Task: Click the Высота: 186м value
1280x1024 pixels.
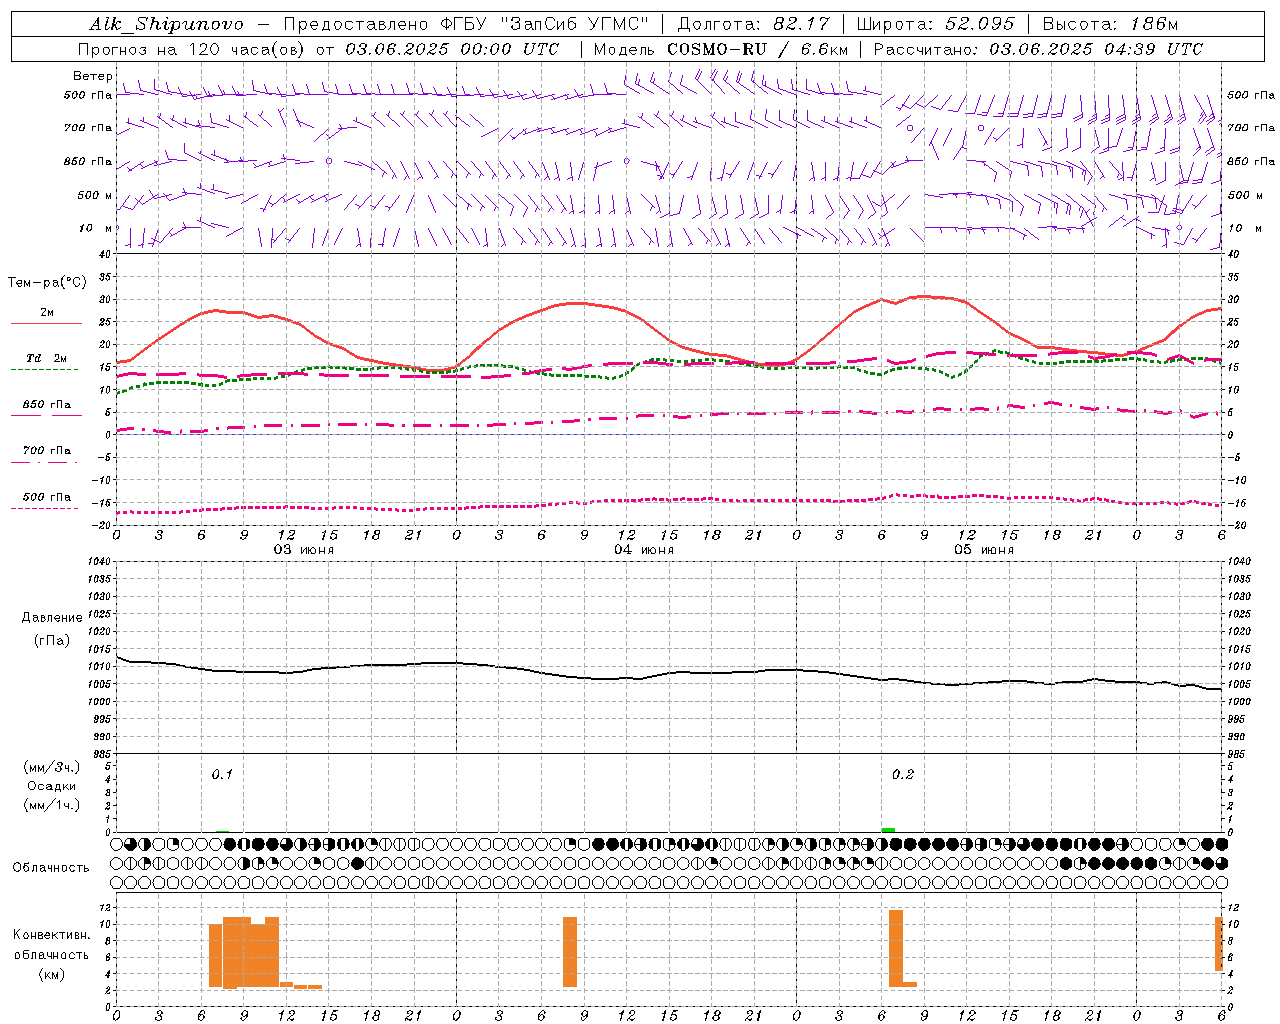Action: point(1110,24)
